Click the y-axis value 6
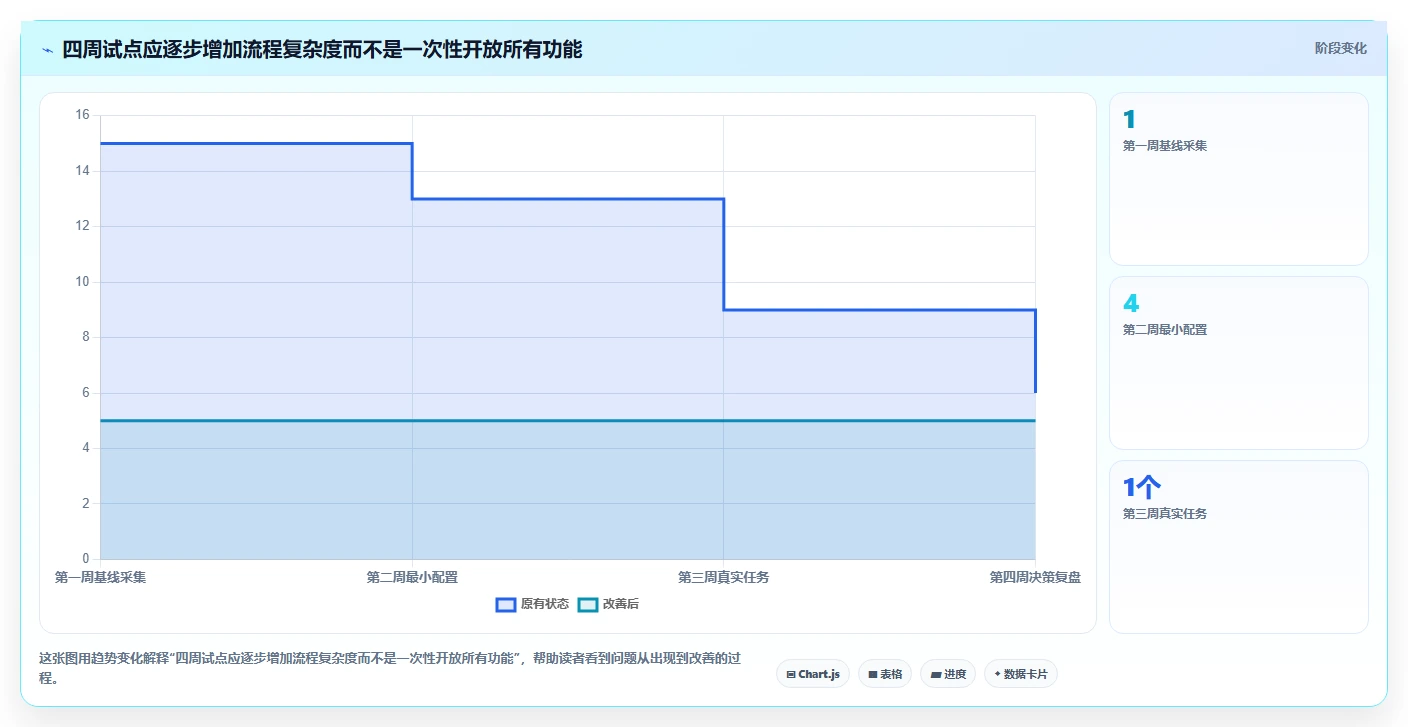This screenshot has width=1408, height=727. click(x=86, y=393)
